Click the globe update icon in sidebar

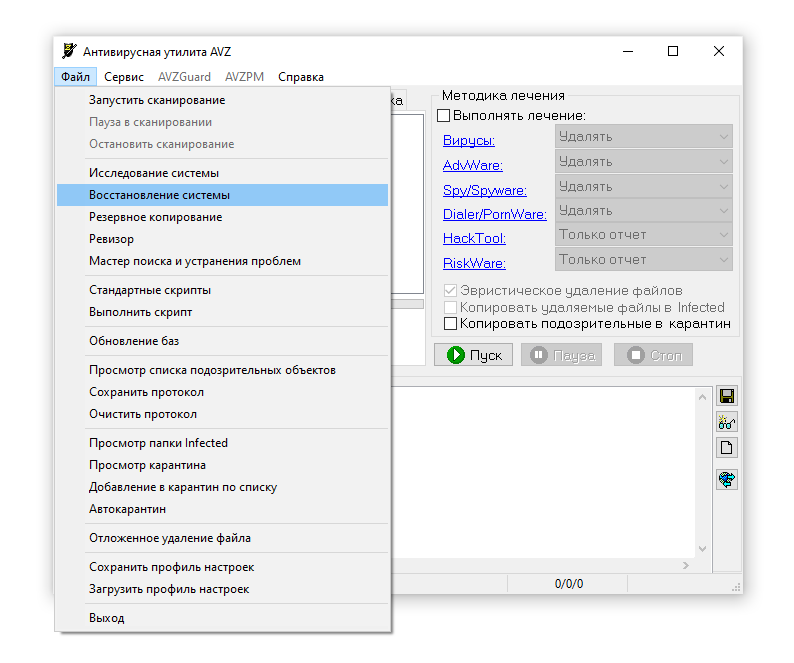coord(727,479)
